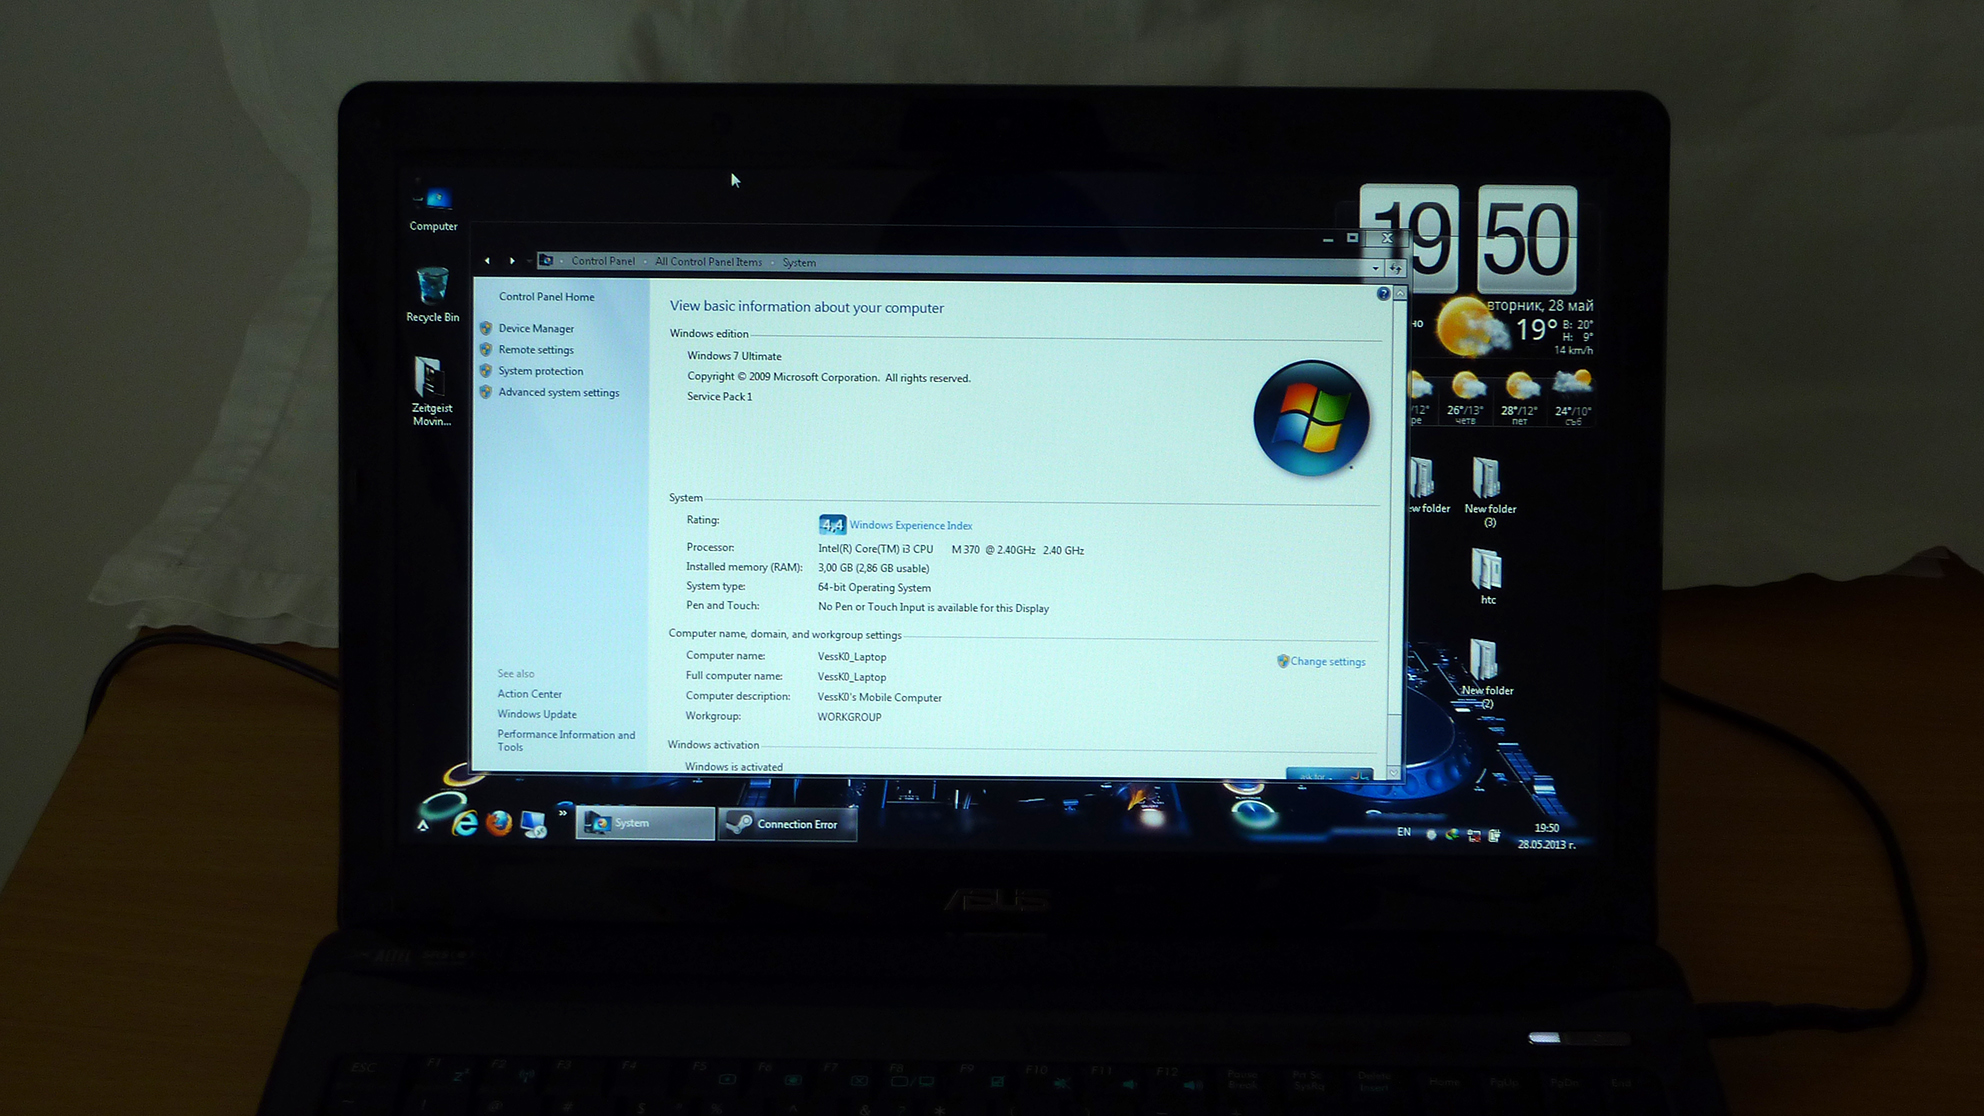
Task: Open the Computer desktop icon
Action: coord(433,209)
